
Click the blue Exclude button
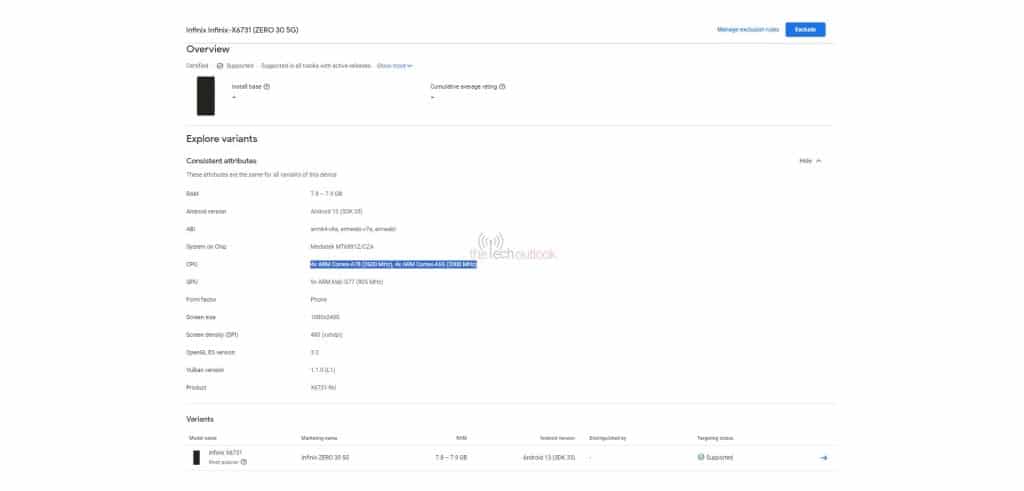tap(805, 30)
